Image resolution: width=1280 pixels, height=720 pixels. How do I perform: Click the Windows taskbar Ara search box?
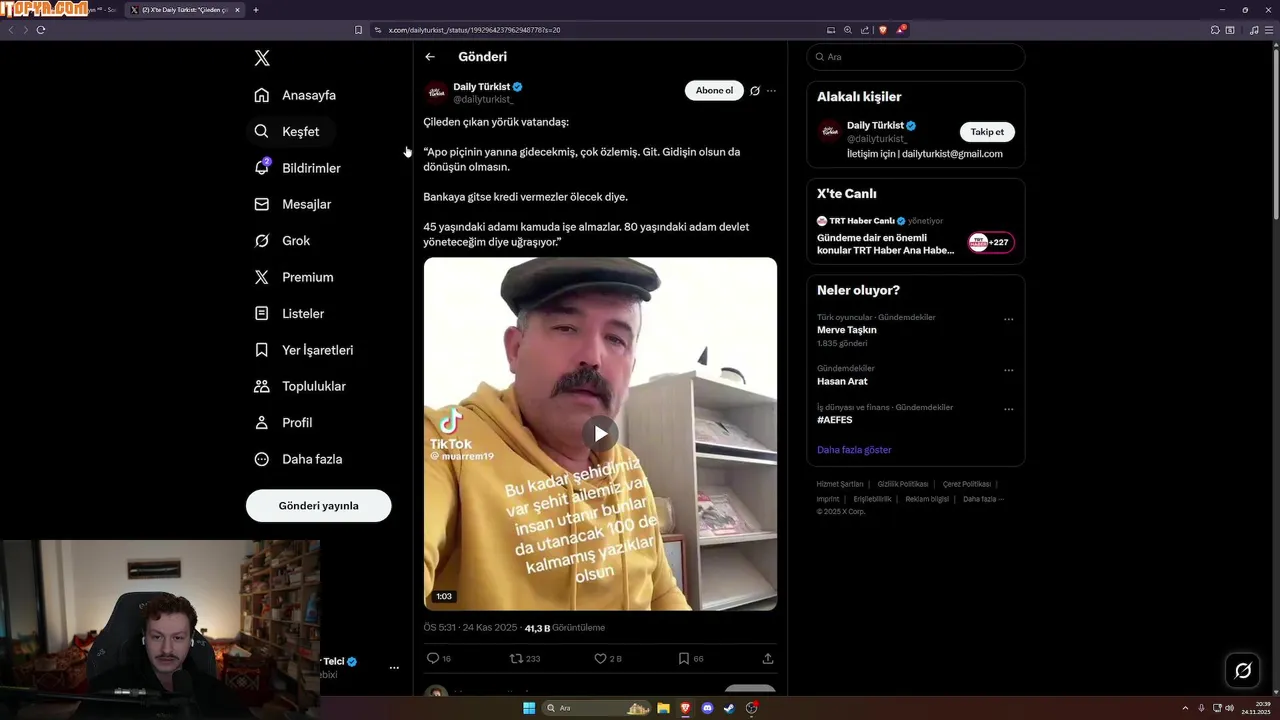[x=596, y=708]
